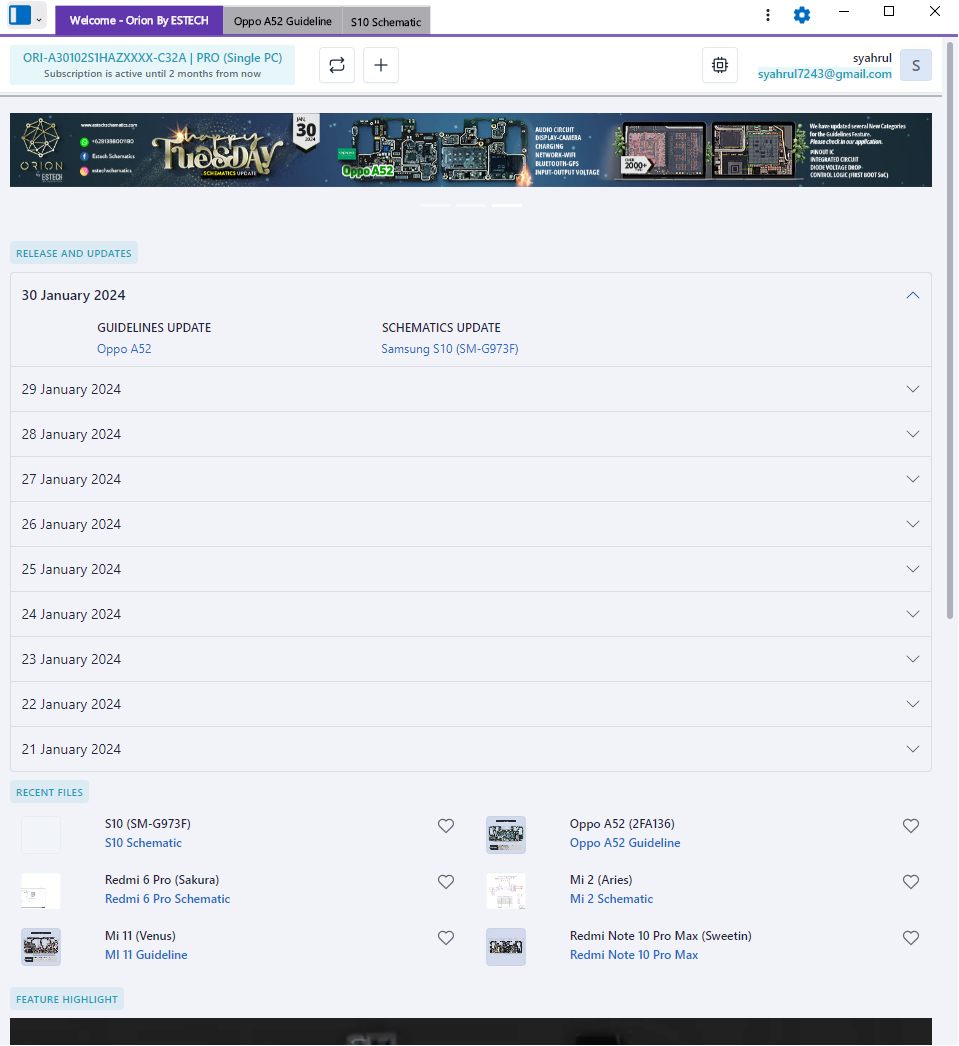Open Samsung S10 (SM-G973F) schematic link
959x1046 pixels.
(449, 349)
